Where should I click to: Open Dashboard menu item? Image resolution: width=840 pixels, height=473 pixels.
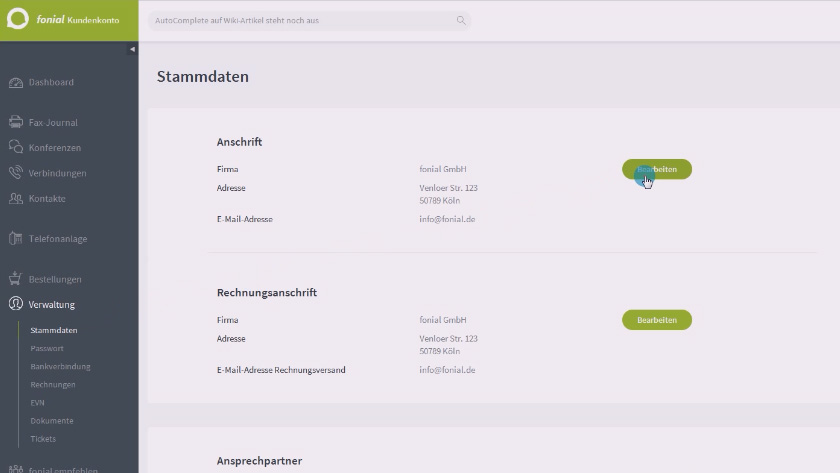point(51,82)
